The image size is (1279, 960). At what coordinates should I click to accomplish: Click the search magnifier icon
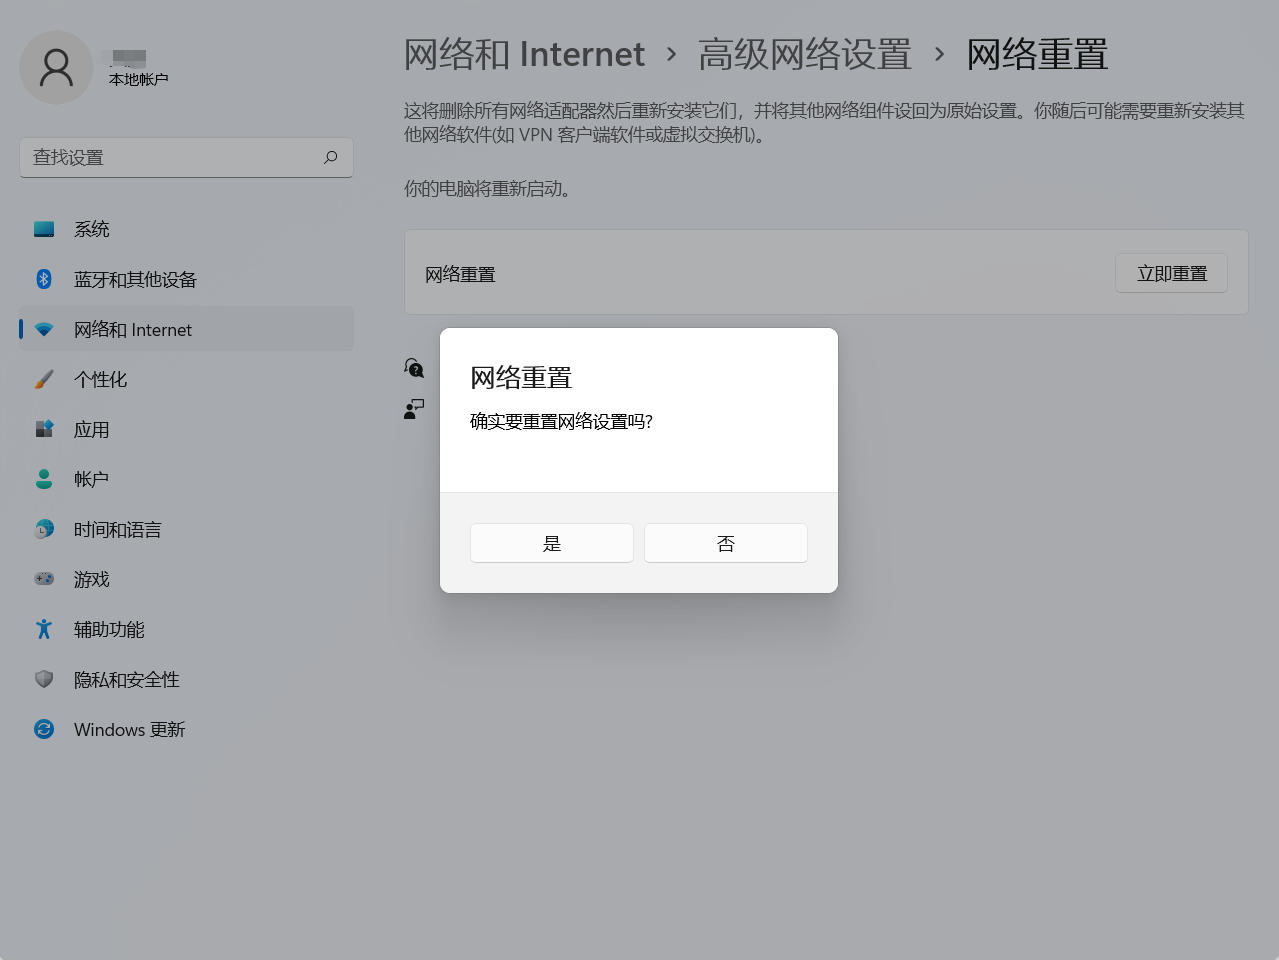coord(331,157)
